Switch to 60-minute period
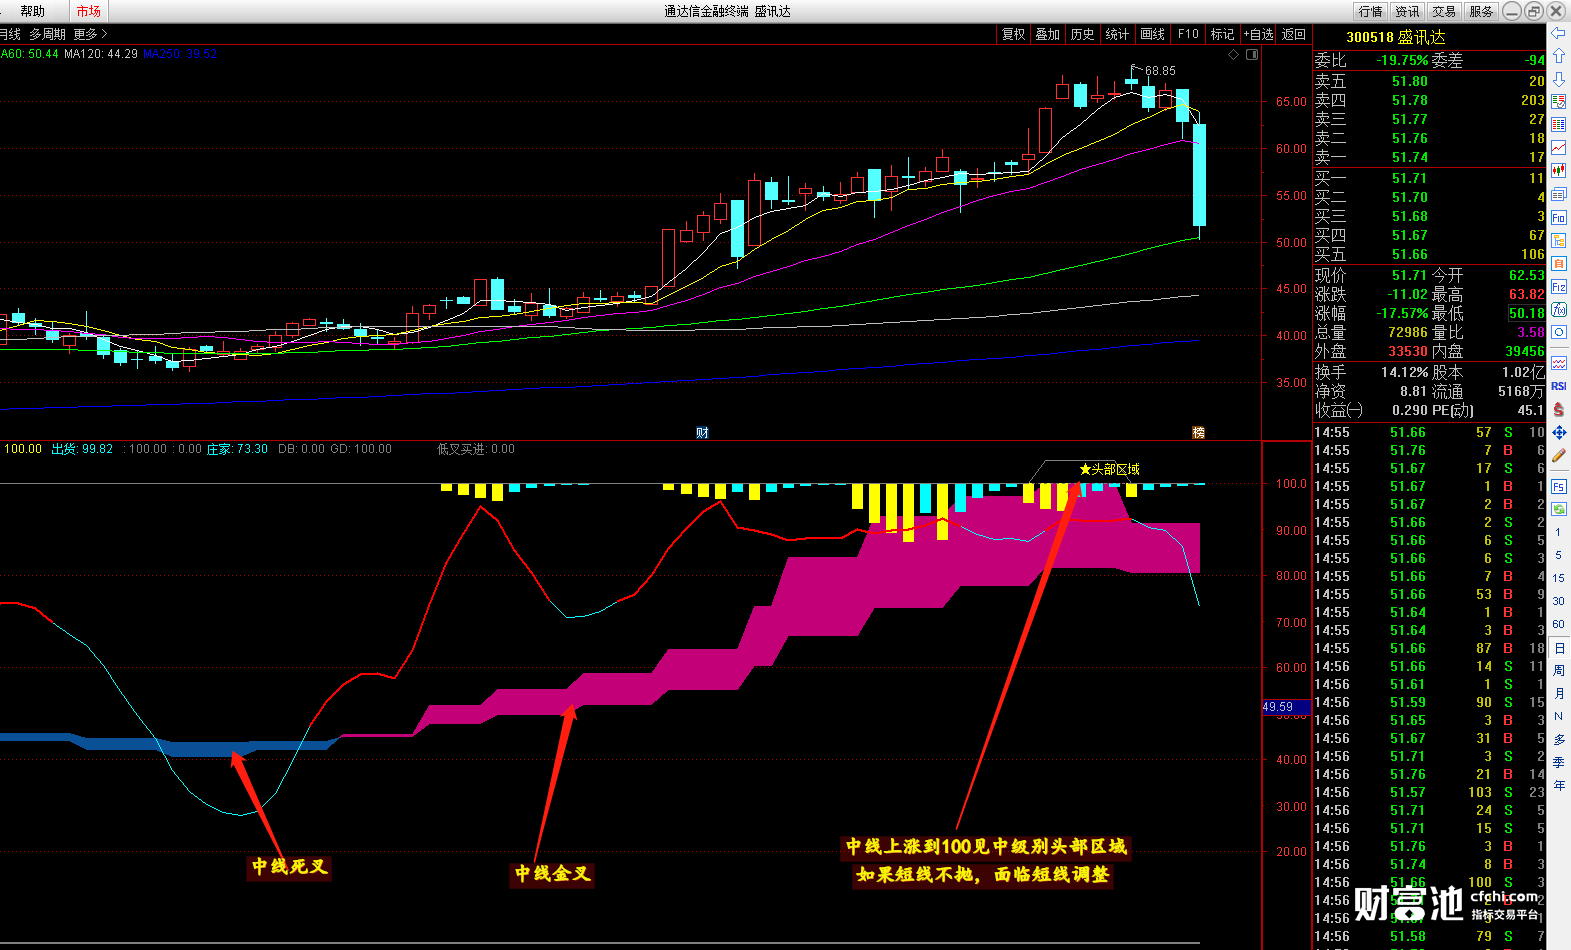 coord(1558,624)
